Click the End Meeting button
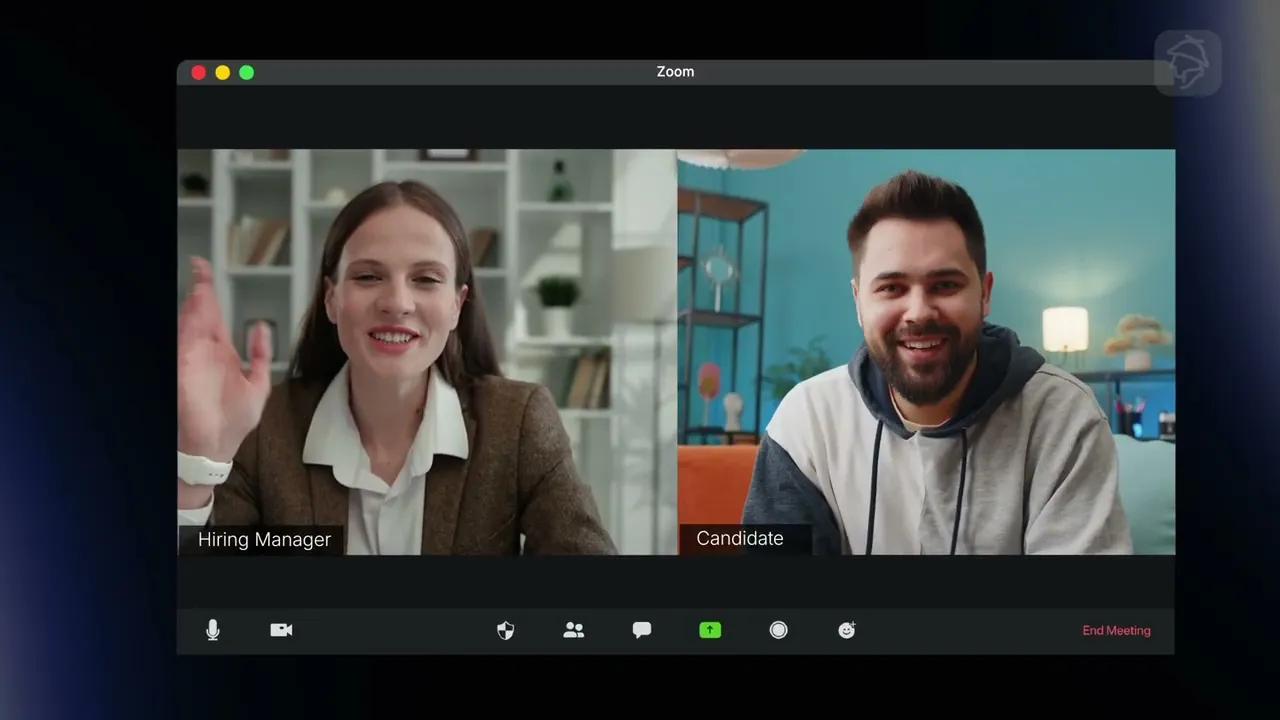The width and height of the screenshot is (1280, 720). pos(1116,631)
